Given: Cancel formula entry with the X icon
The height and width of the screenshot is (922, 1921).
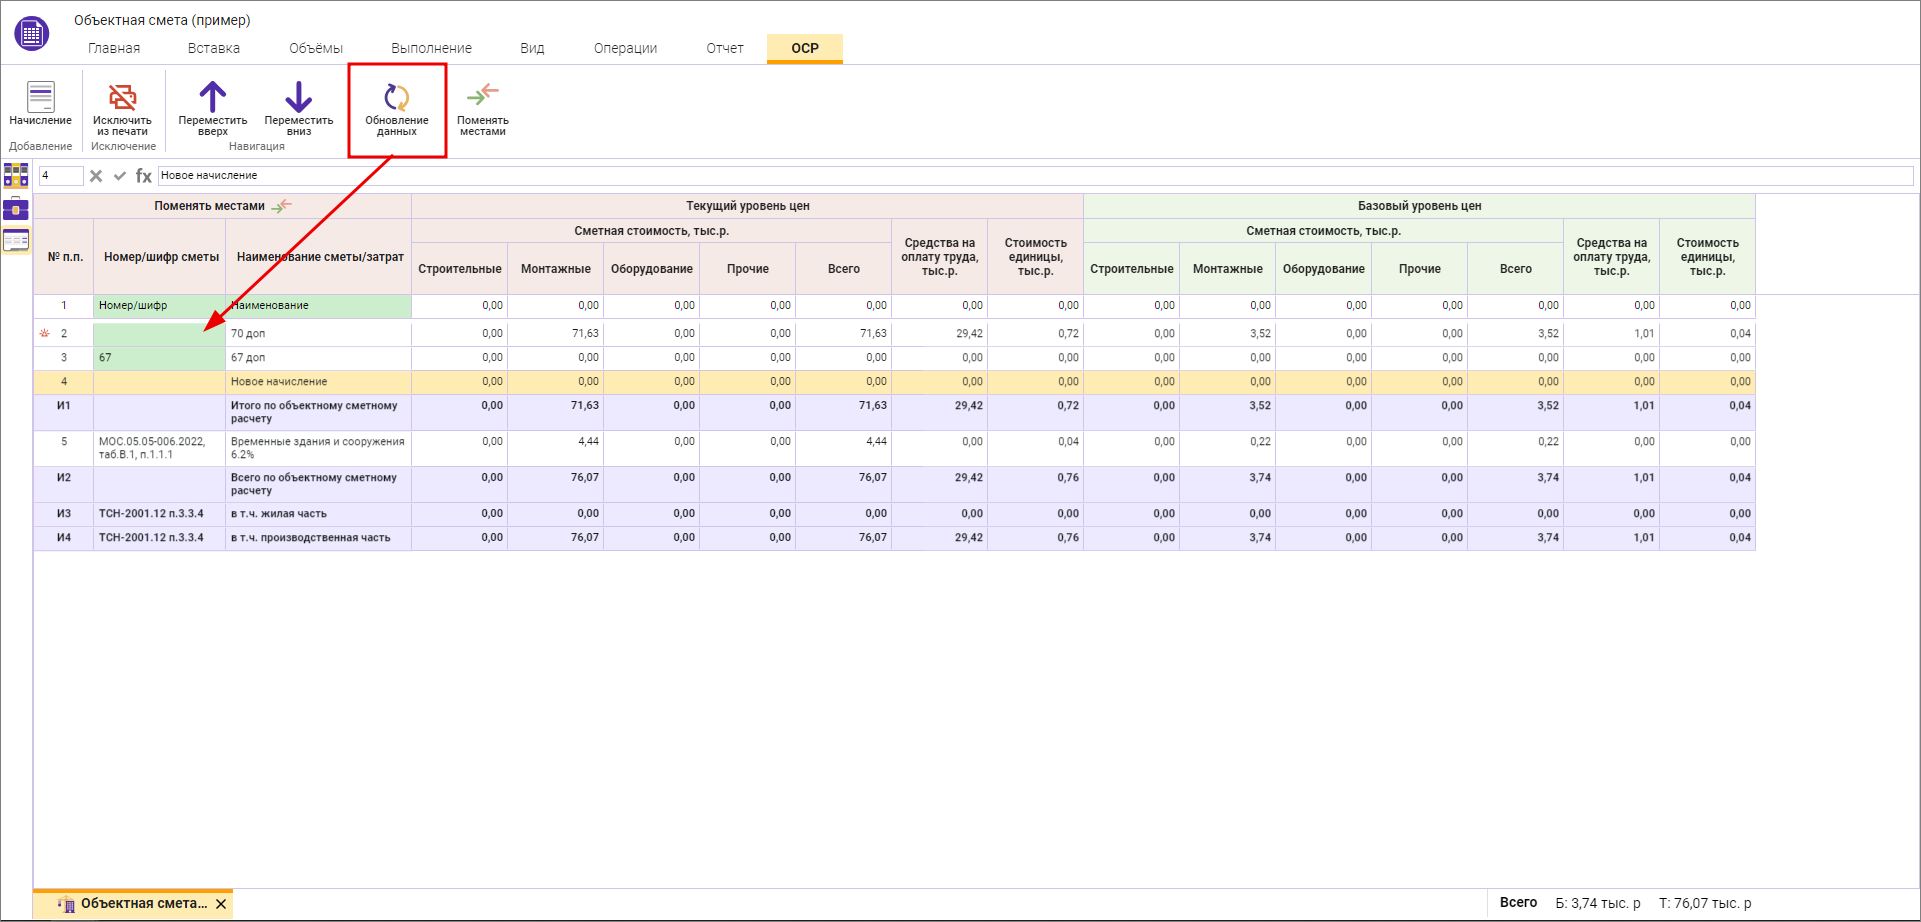Looking at the screenshot, I should click(96, 176).
